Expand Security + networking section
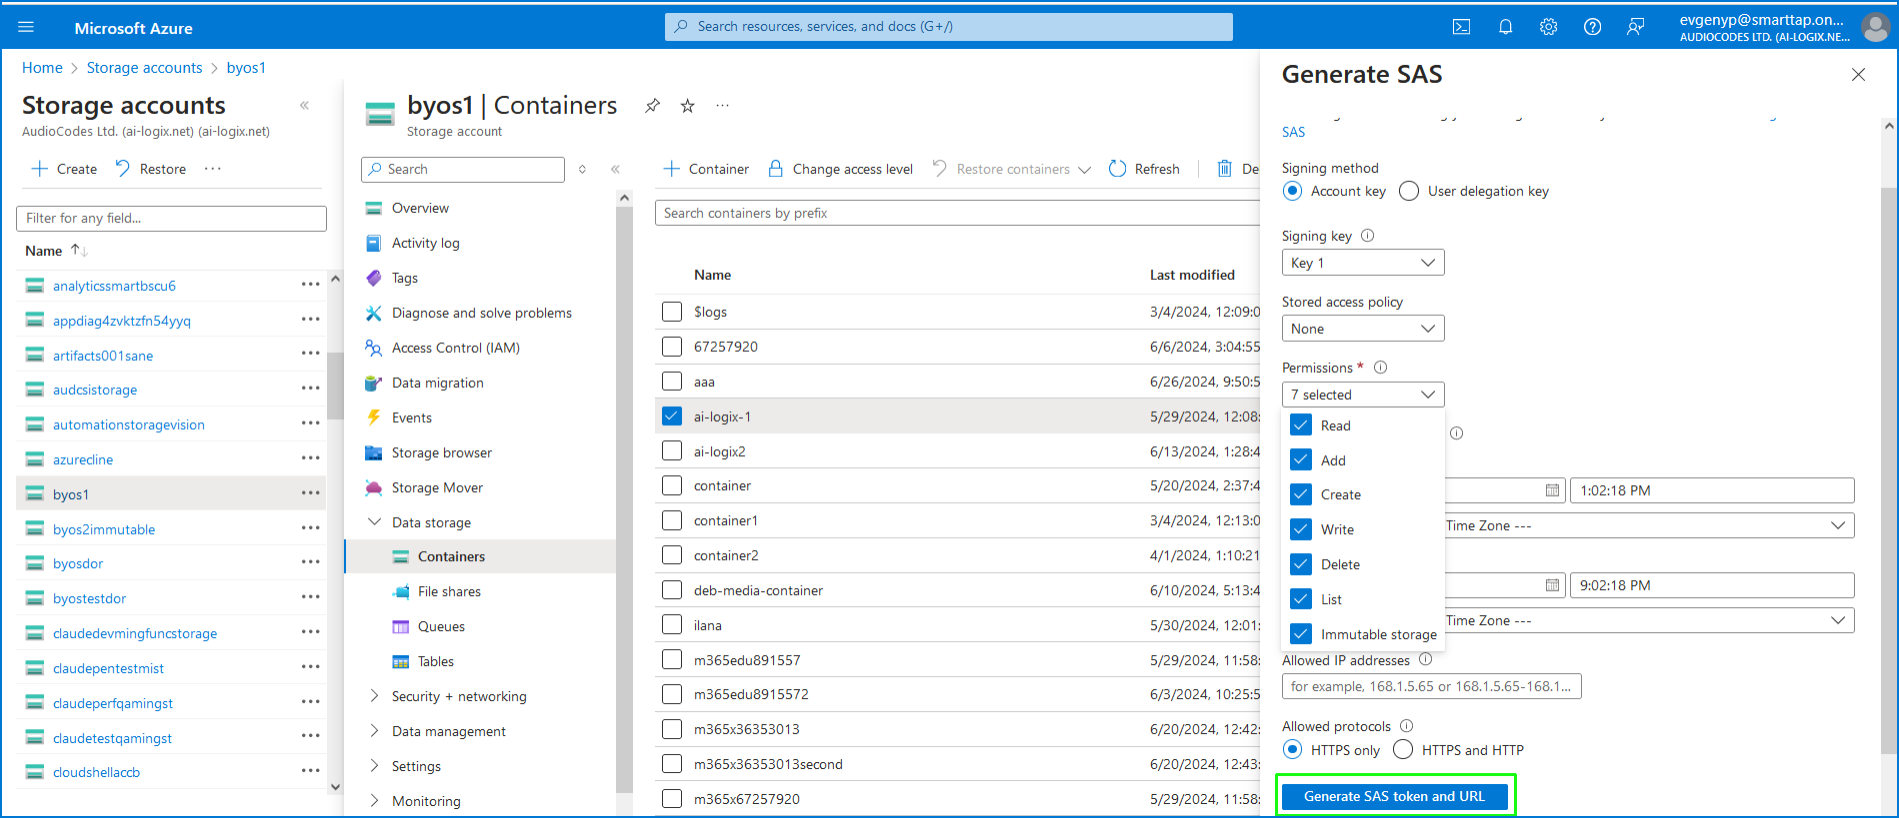 (374, 696)
